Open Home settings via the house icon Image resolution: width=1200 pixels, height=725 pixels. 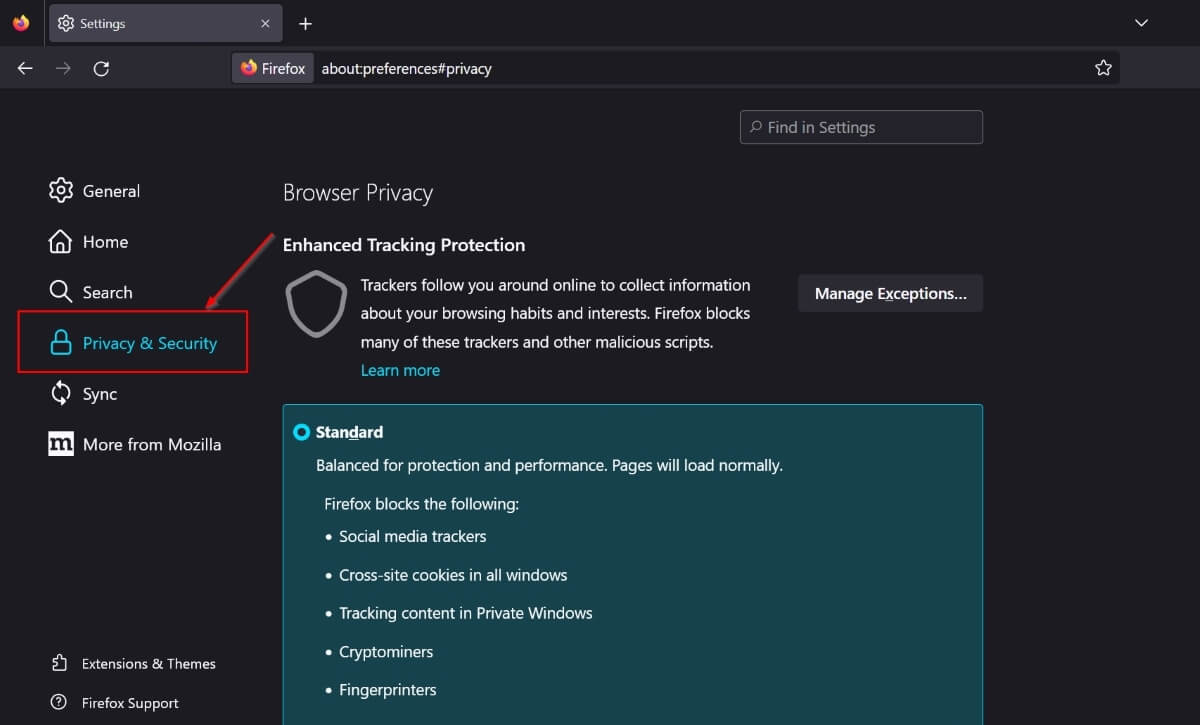pyautogui.click(x=60, y=241)
